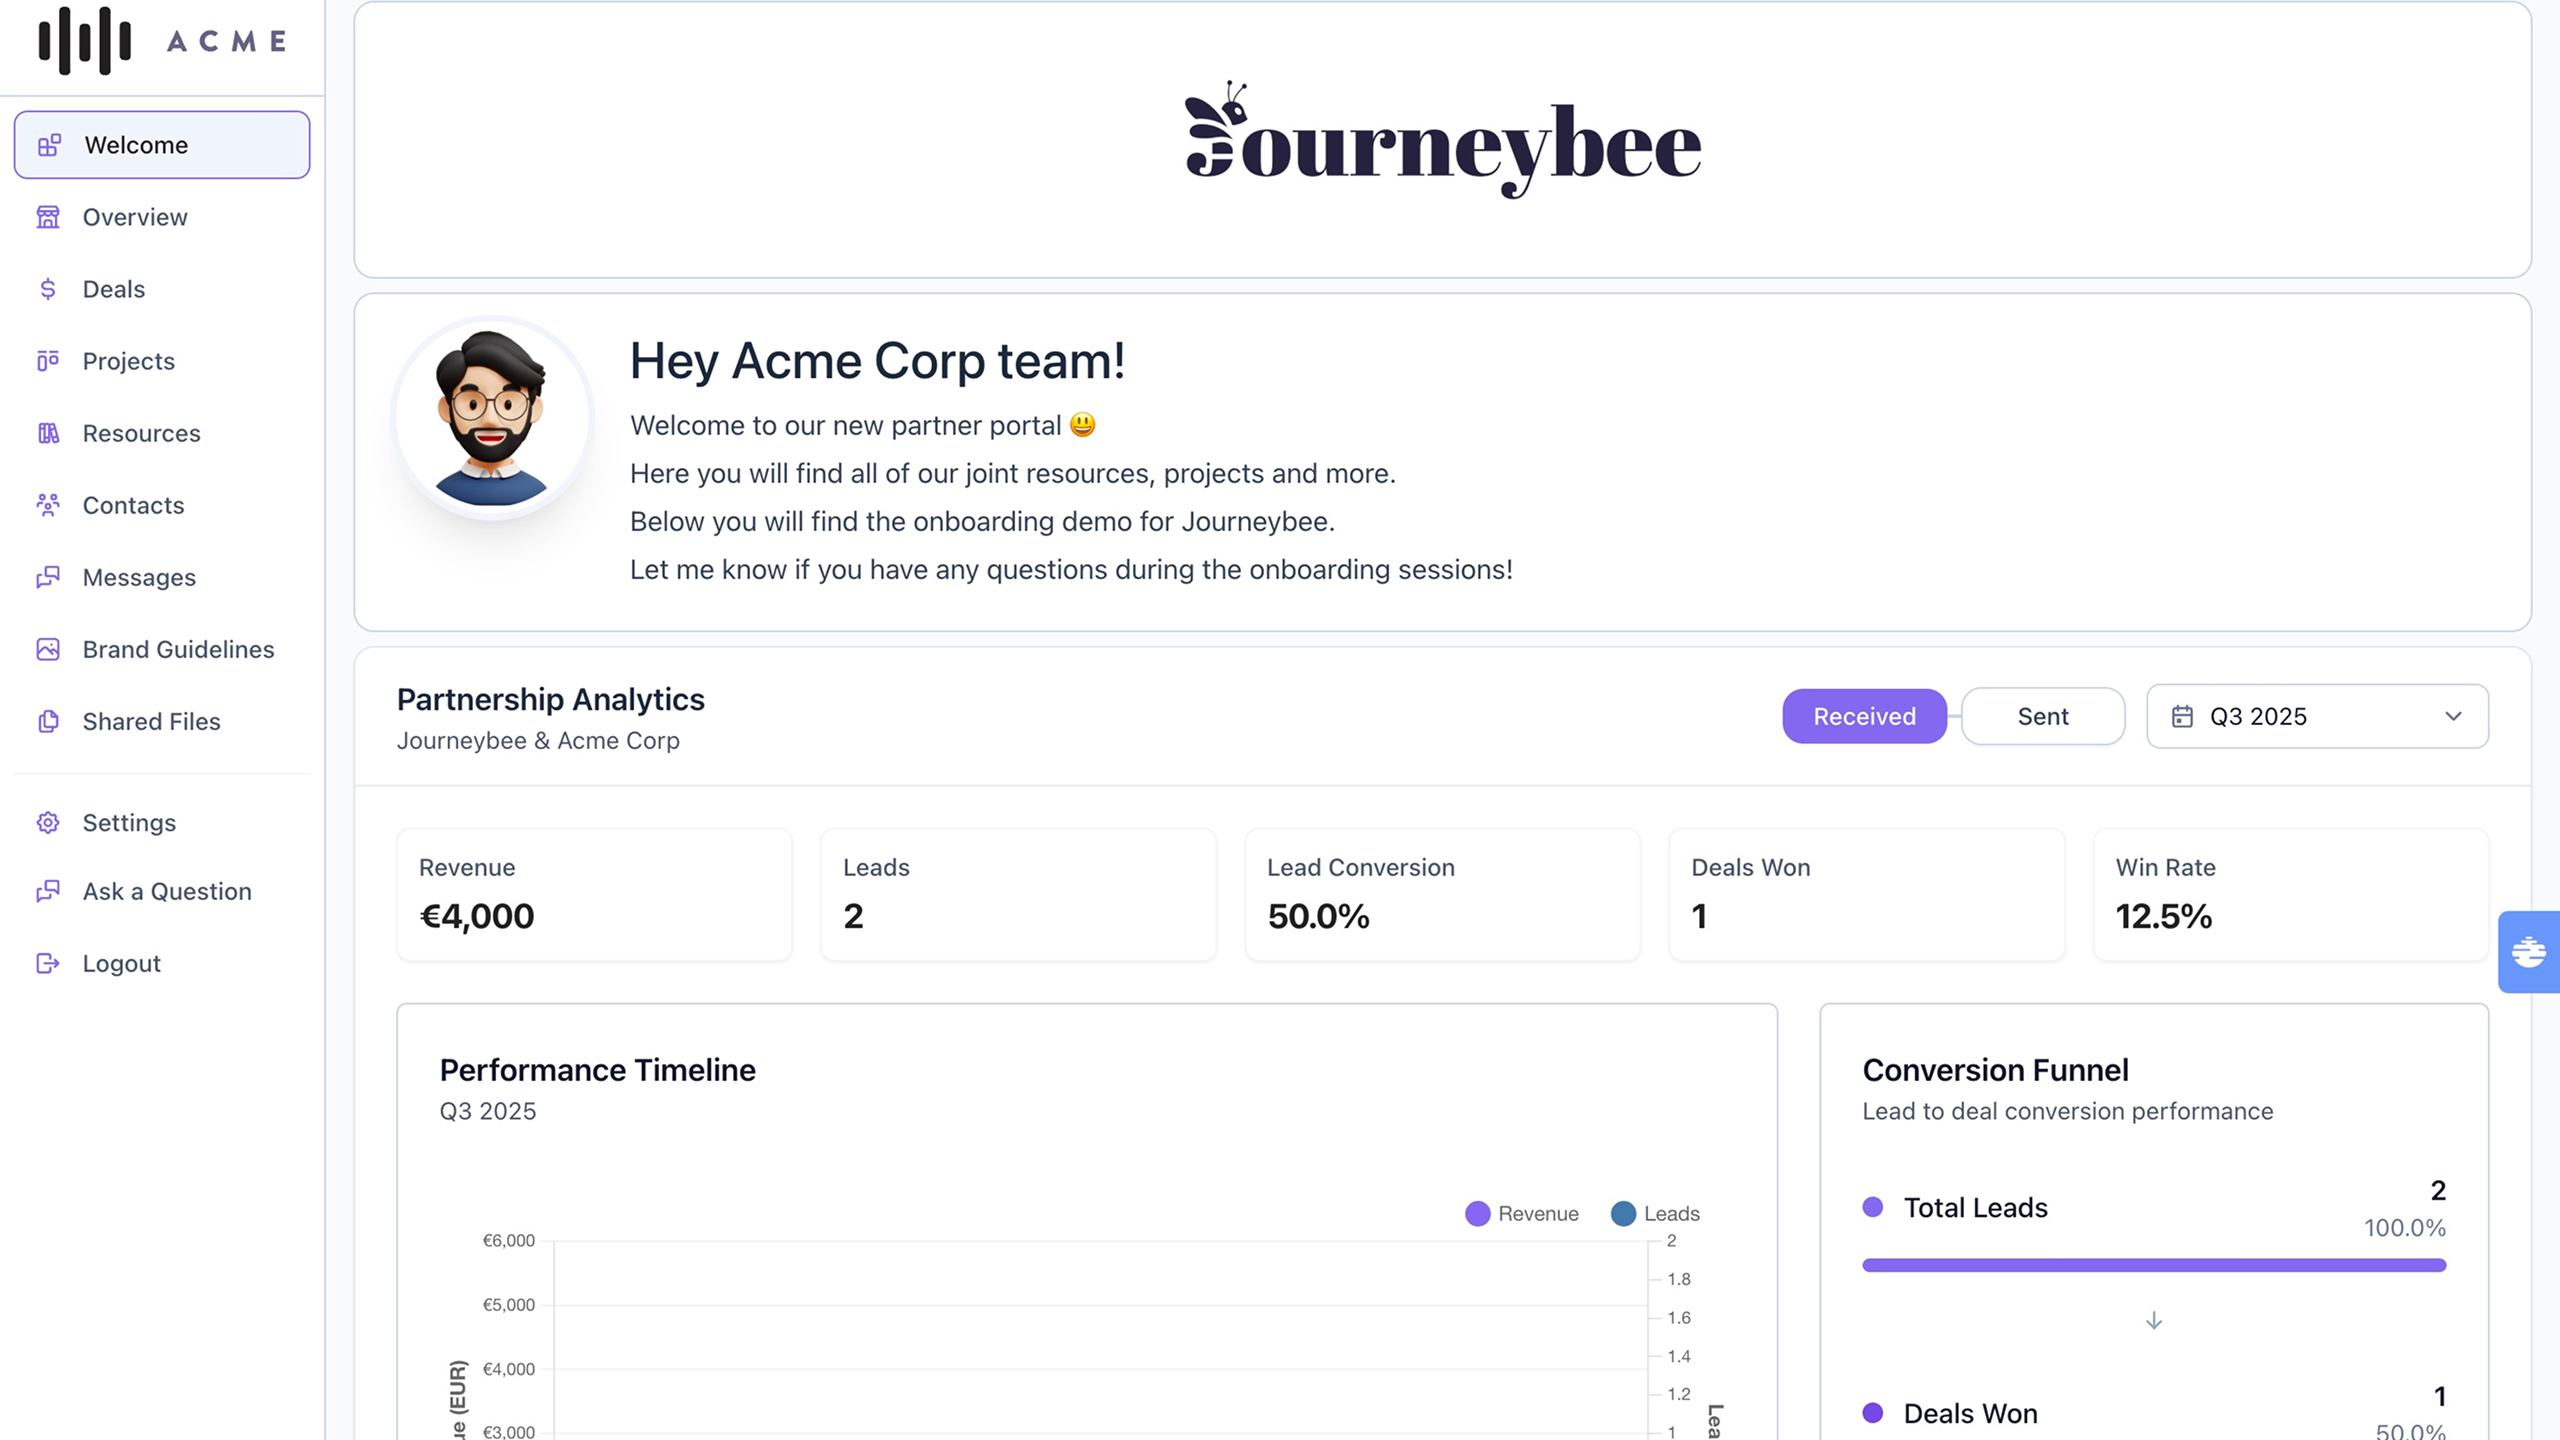This screenshot has width=2560, height=1440.
Task: Click the Ask a Question link
Action: pos(167,891)
